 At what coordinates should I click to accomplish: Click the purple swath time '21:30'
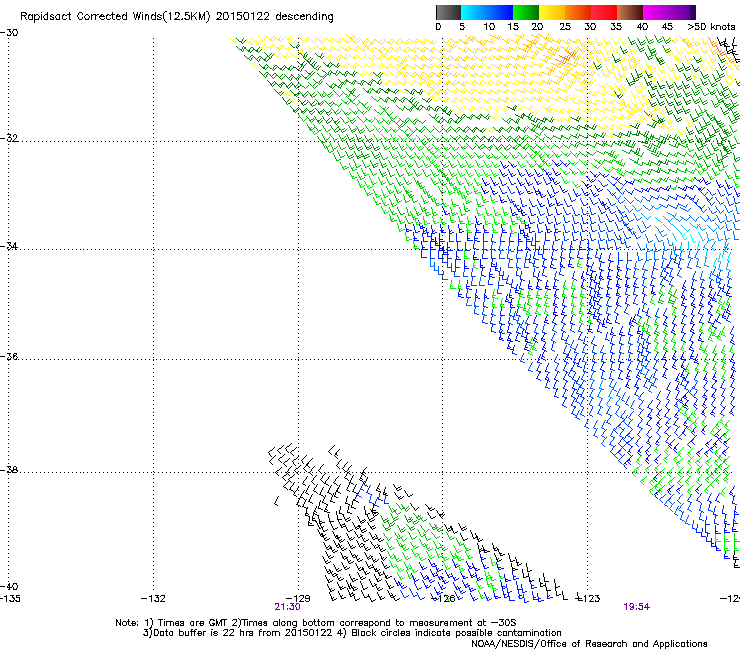287,607
